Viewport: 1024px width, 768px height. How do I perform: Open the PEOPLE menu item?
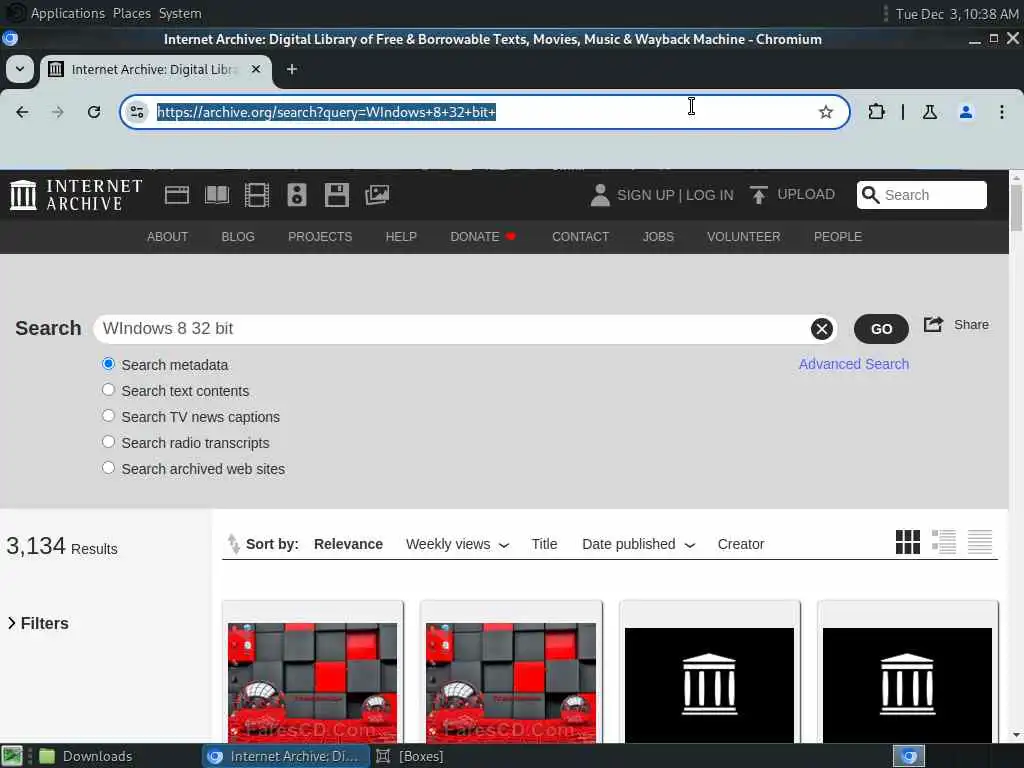pos(838,237)
